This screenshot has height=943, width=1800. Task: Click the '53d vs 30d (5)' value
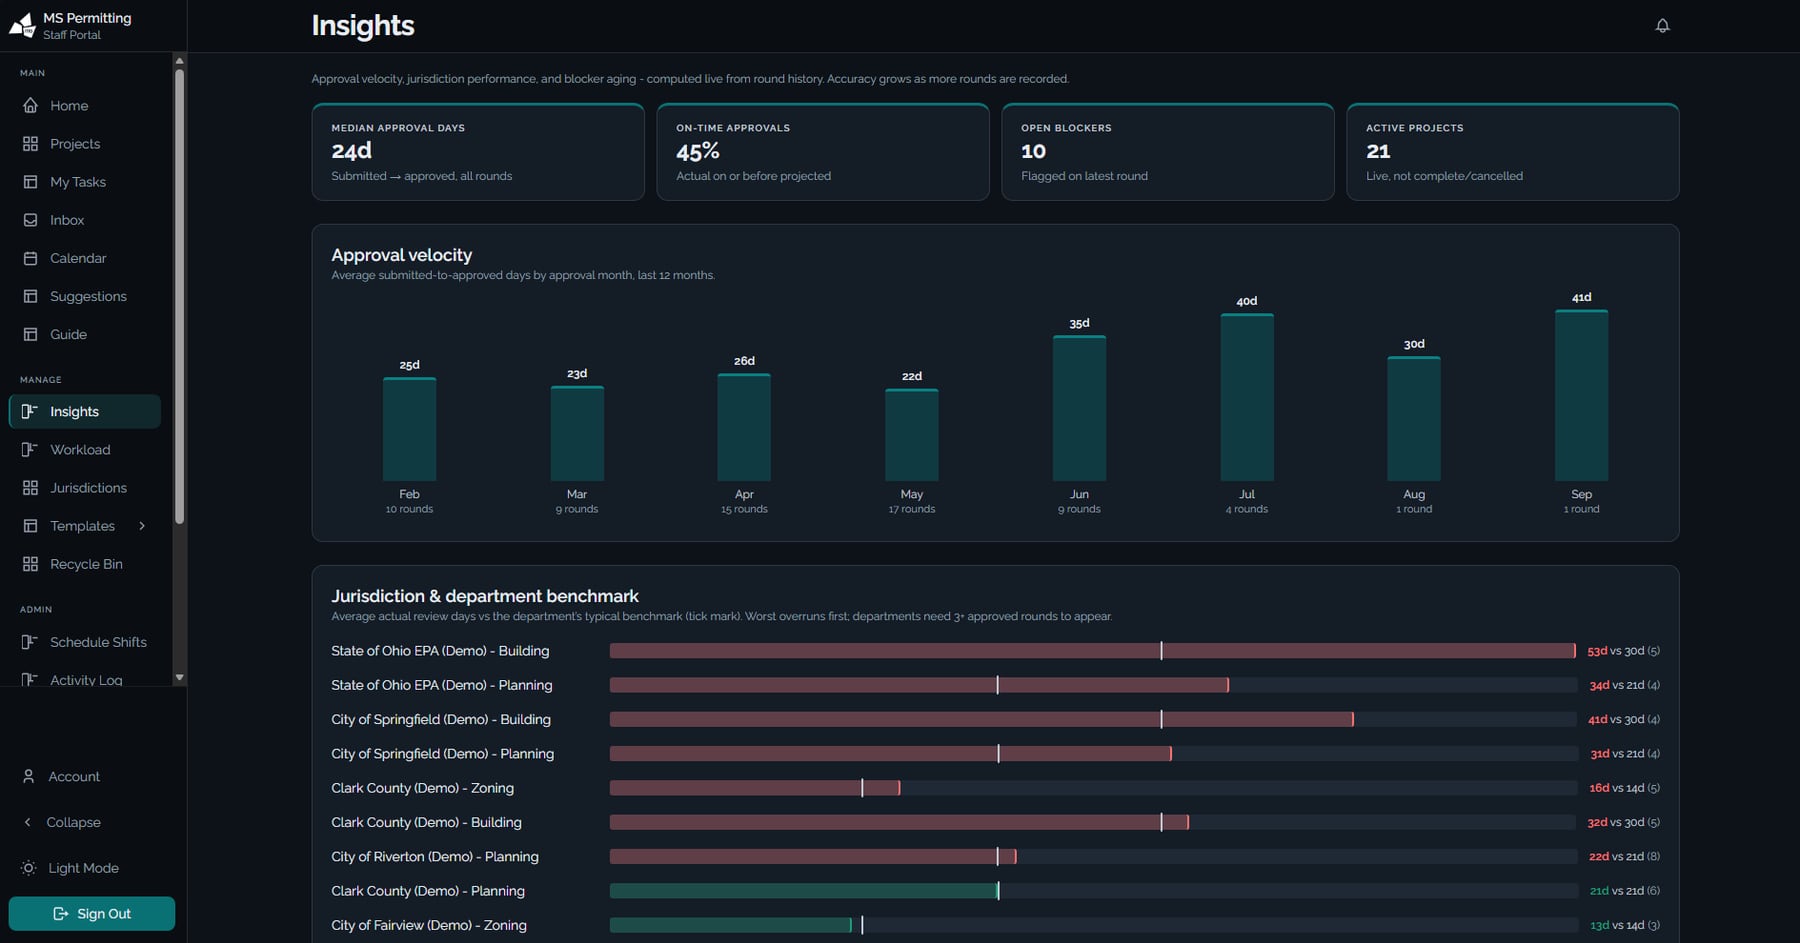[x=1624, y=651]
